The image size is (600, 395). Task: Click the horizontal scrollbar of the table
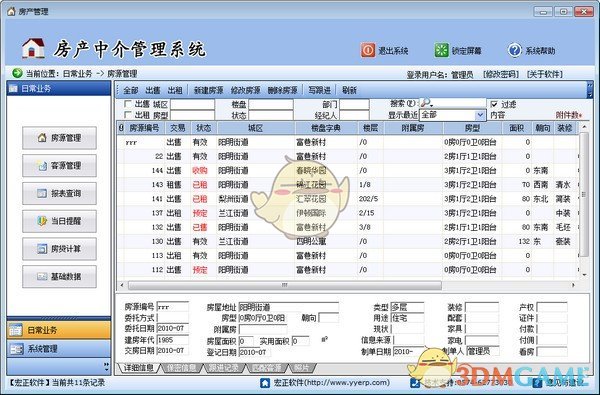tap(284, 285)
